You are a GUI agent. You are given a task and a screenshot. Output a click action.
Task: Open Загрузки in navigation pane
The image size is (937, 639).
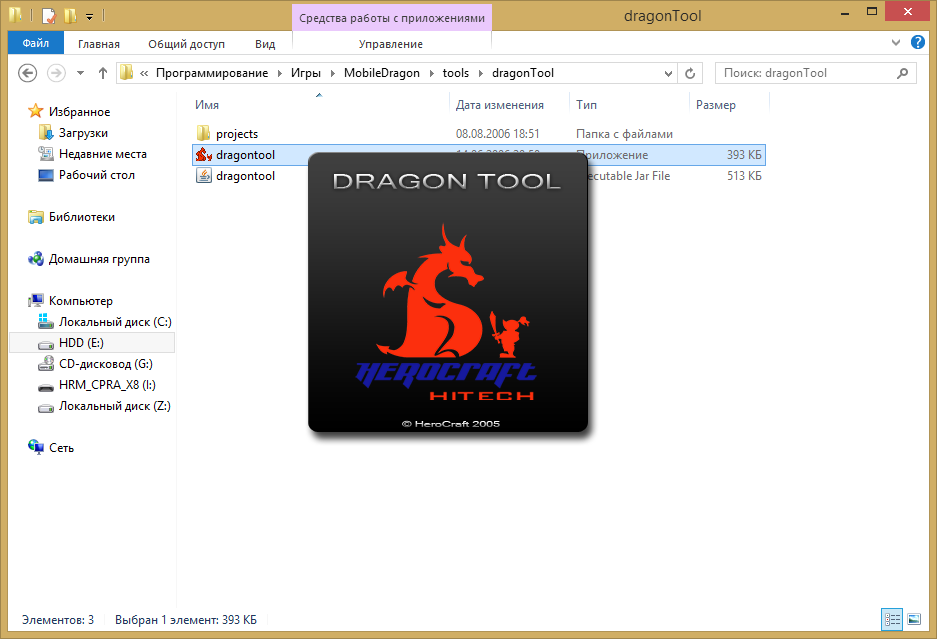[x=83, y=133]
